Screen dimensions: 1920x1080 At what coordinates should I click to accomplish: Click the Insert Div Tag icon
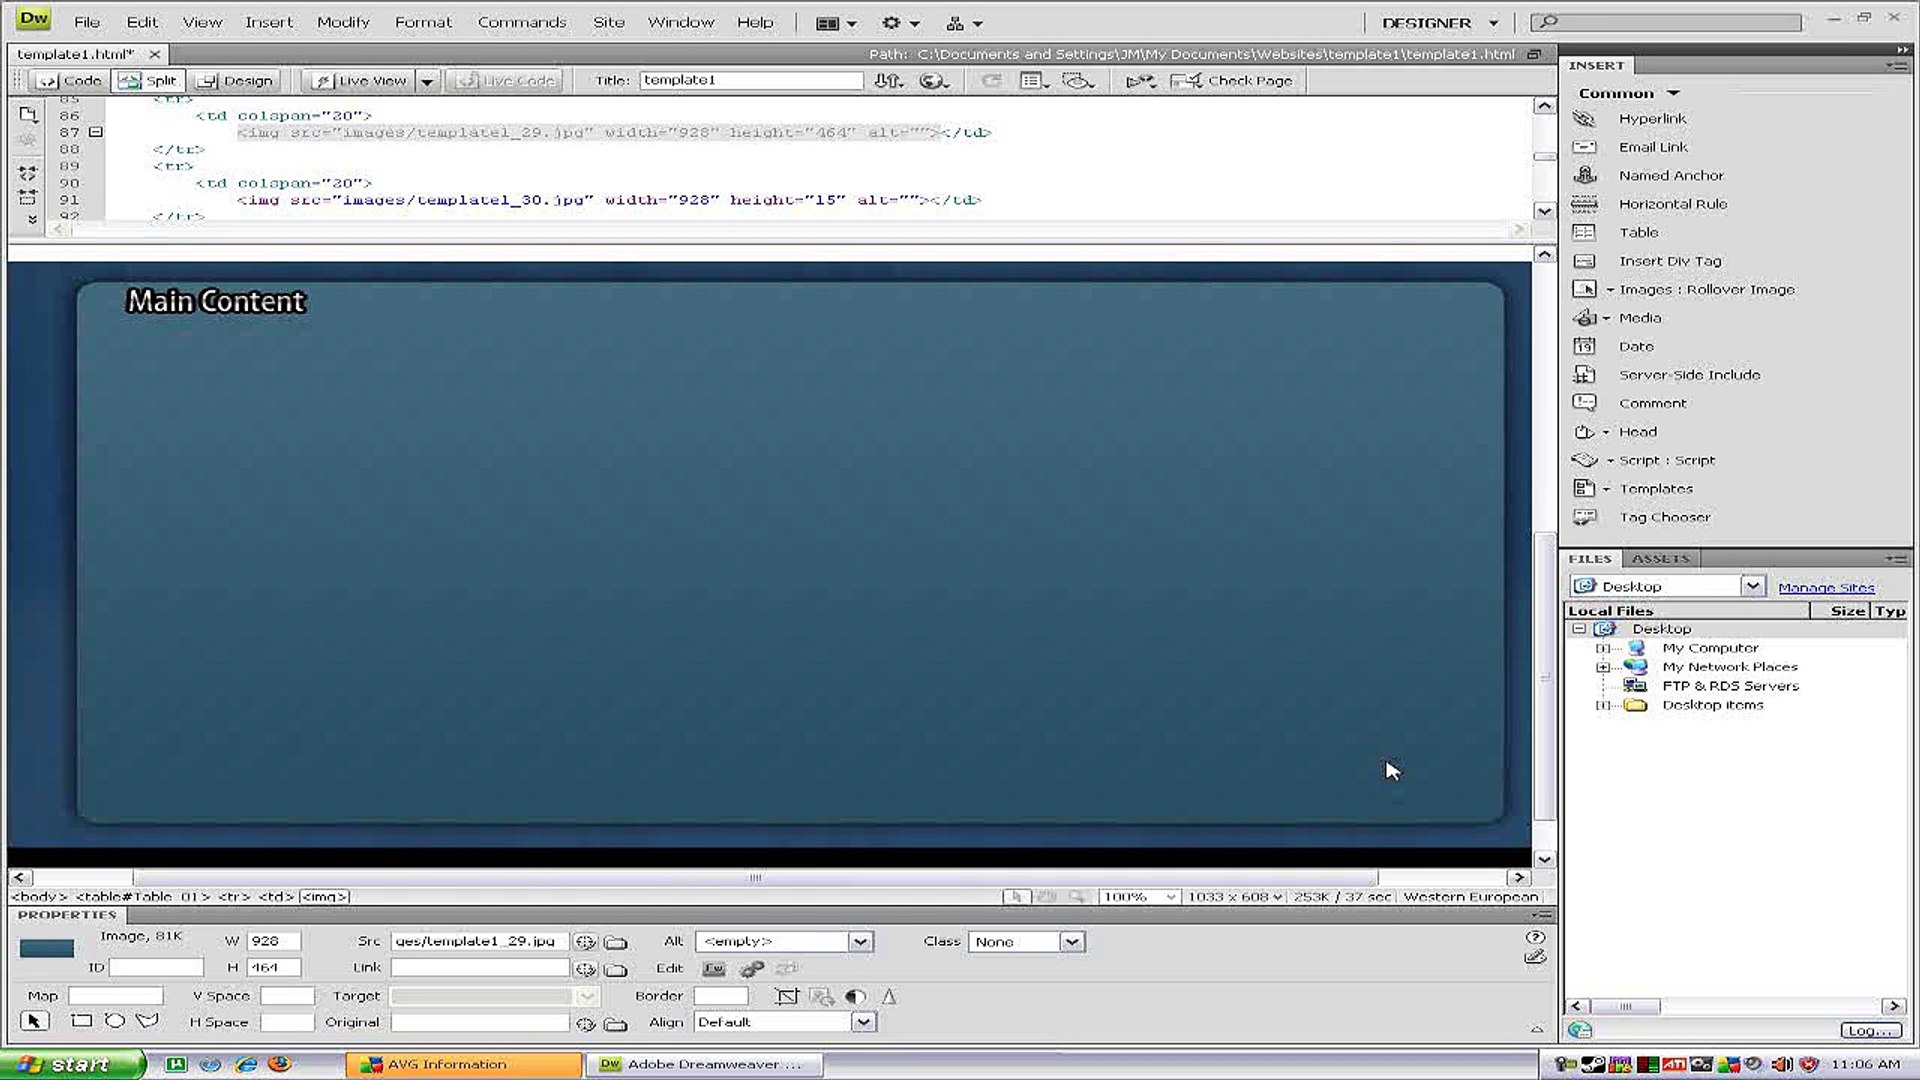click(x=1584, y=261)
